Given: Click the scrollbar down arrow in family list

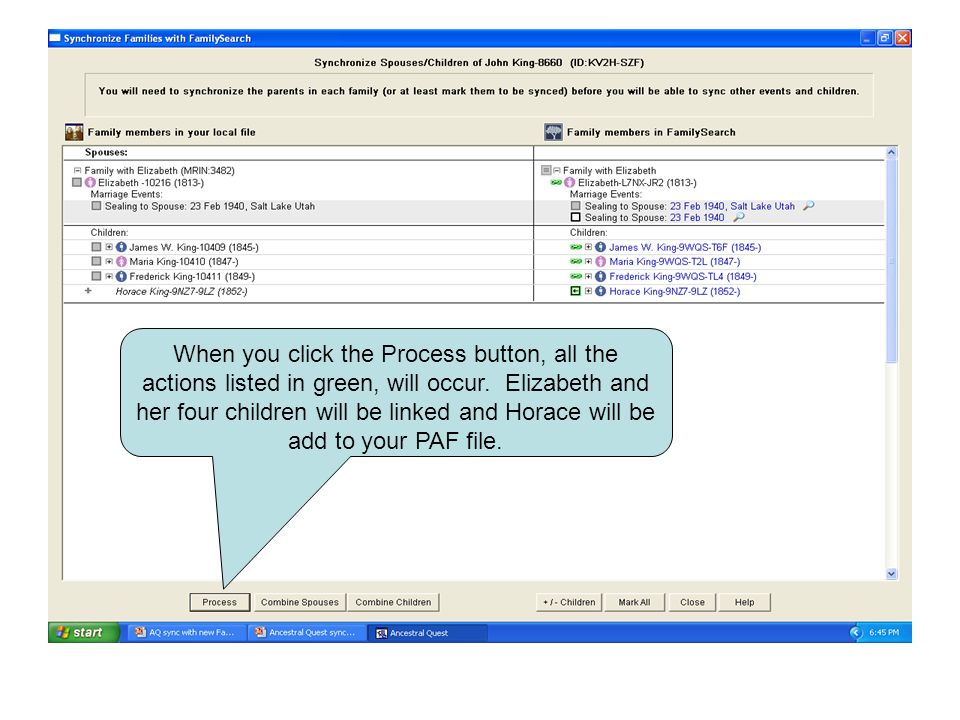Looking at the screenshot, I should [x=891, y=574].
